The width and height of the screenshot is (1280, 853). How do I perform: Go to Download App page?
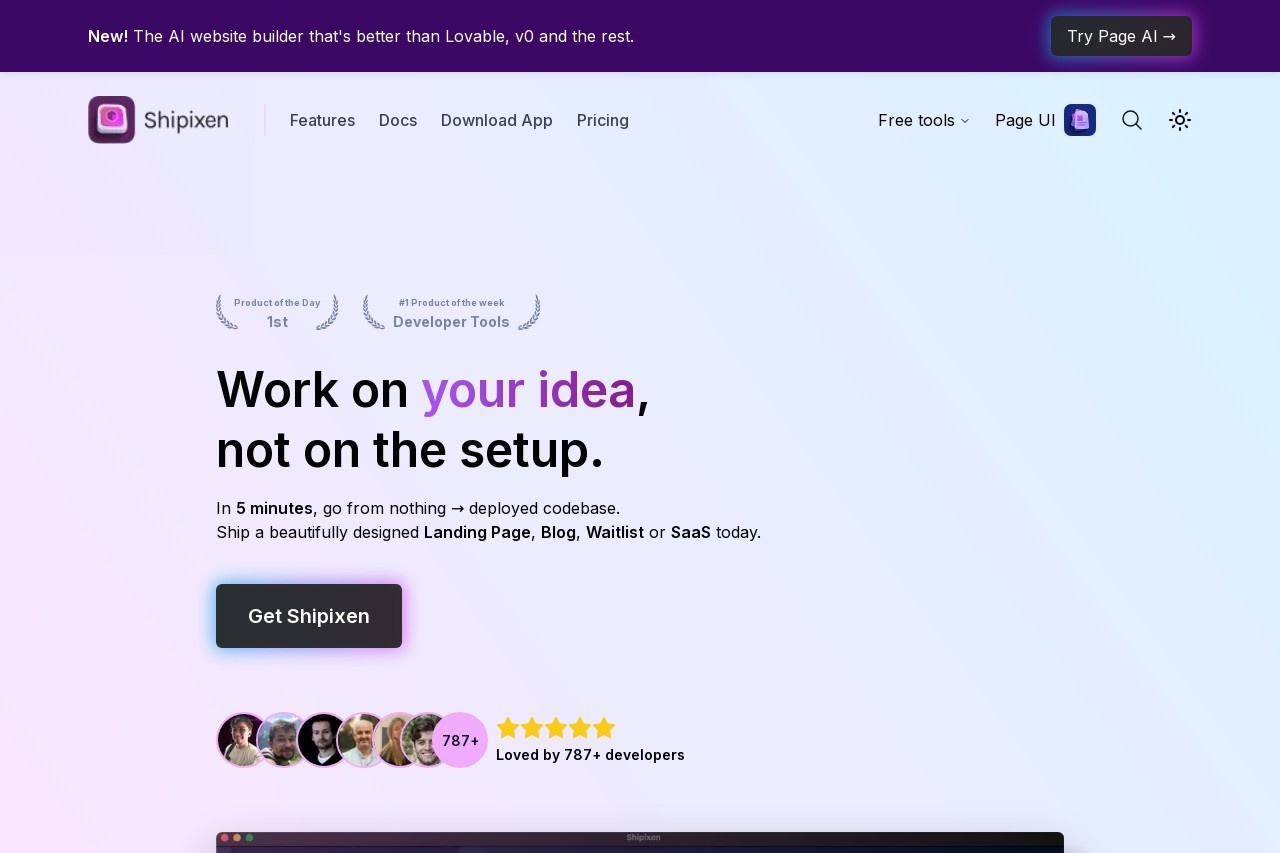(497, 120)
